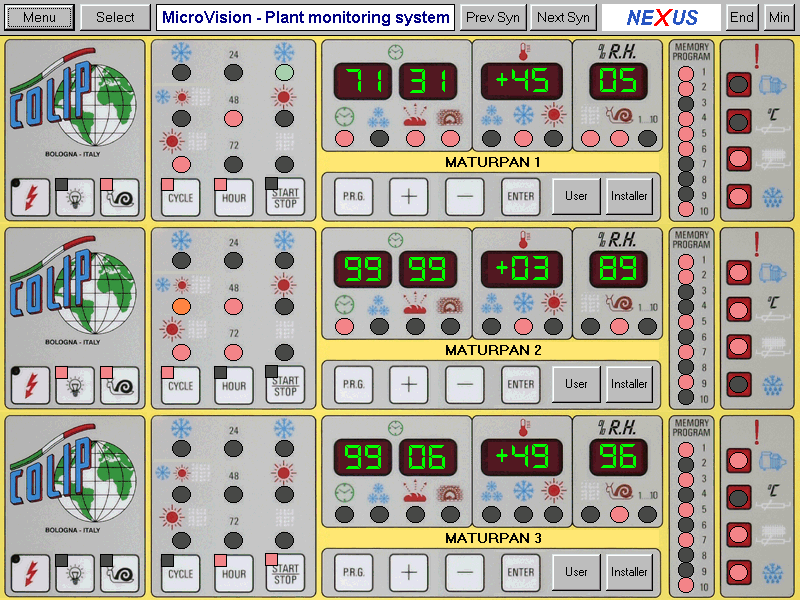Click Select in the top bar

click(115, 17)
